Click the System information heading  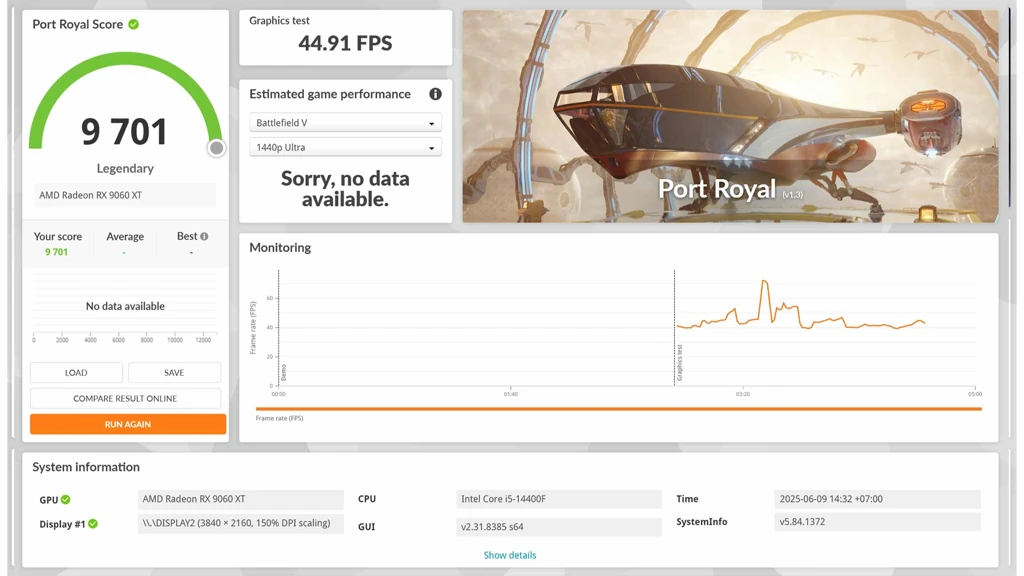(86, 467)
